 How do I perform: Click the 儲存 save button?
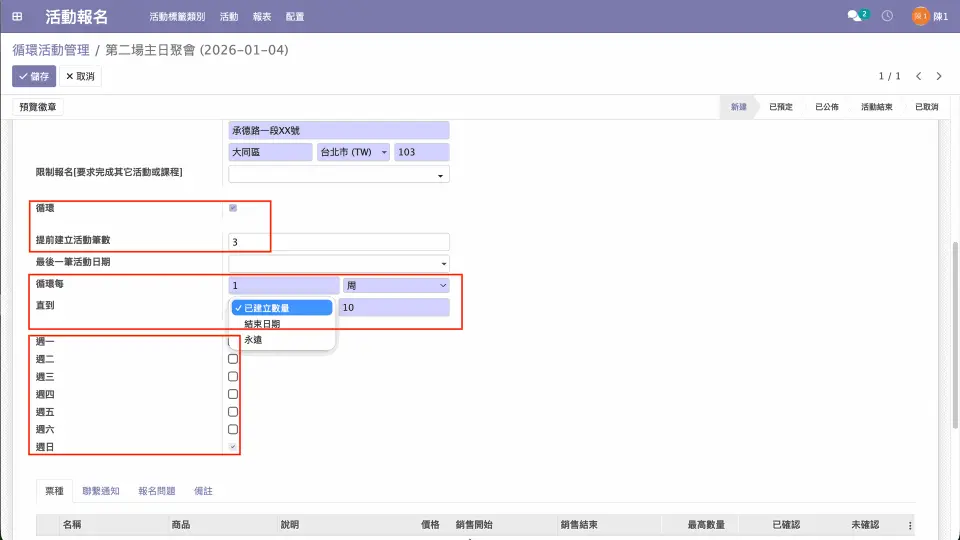[34, 76]
